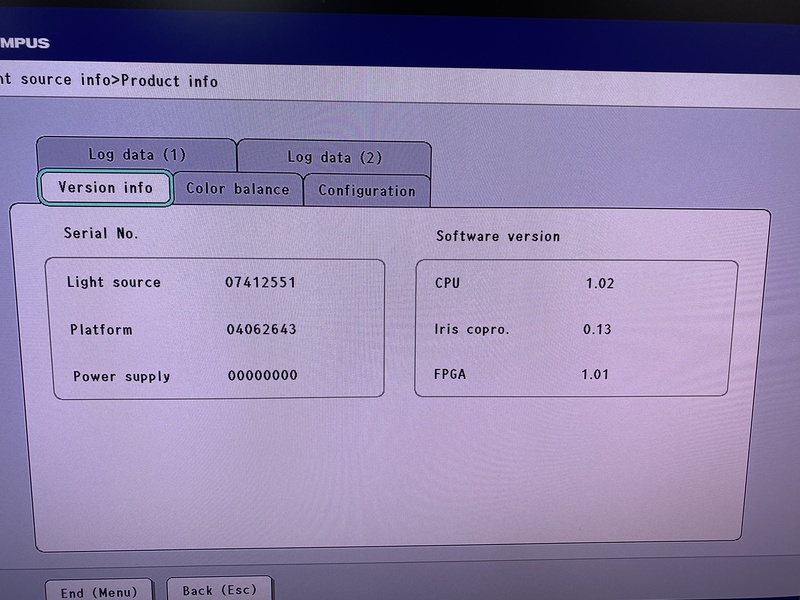Switch to the Configuration tab
800x600 pixels.
367,191
